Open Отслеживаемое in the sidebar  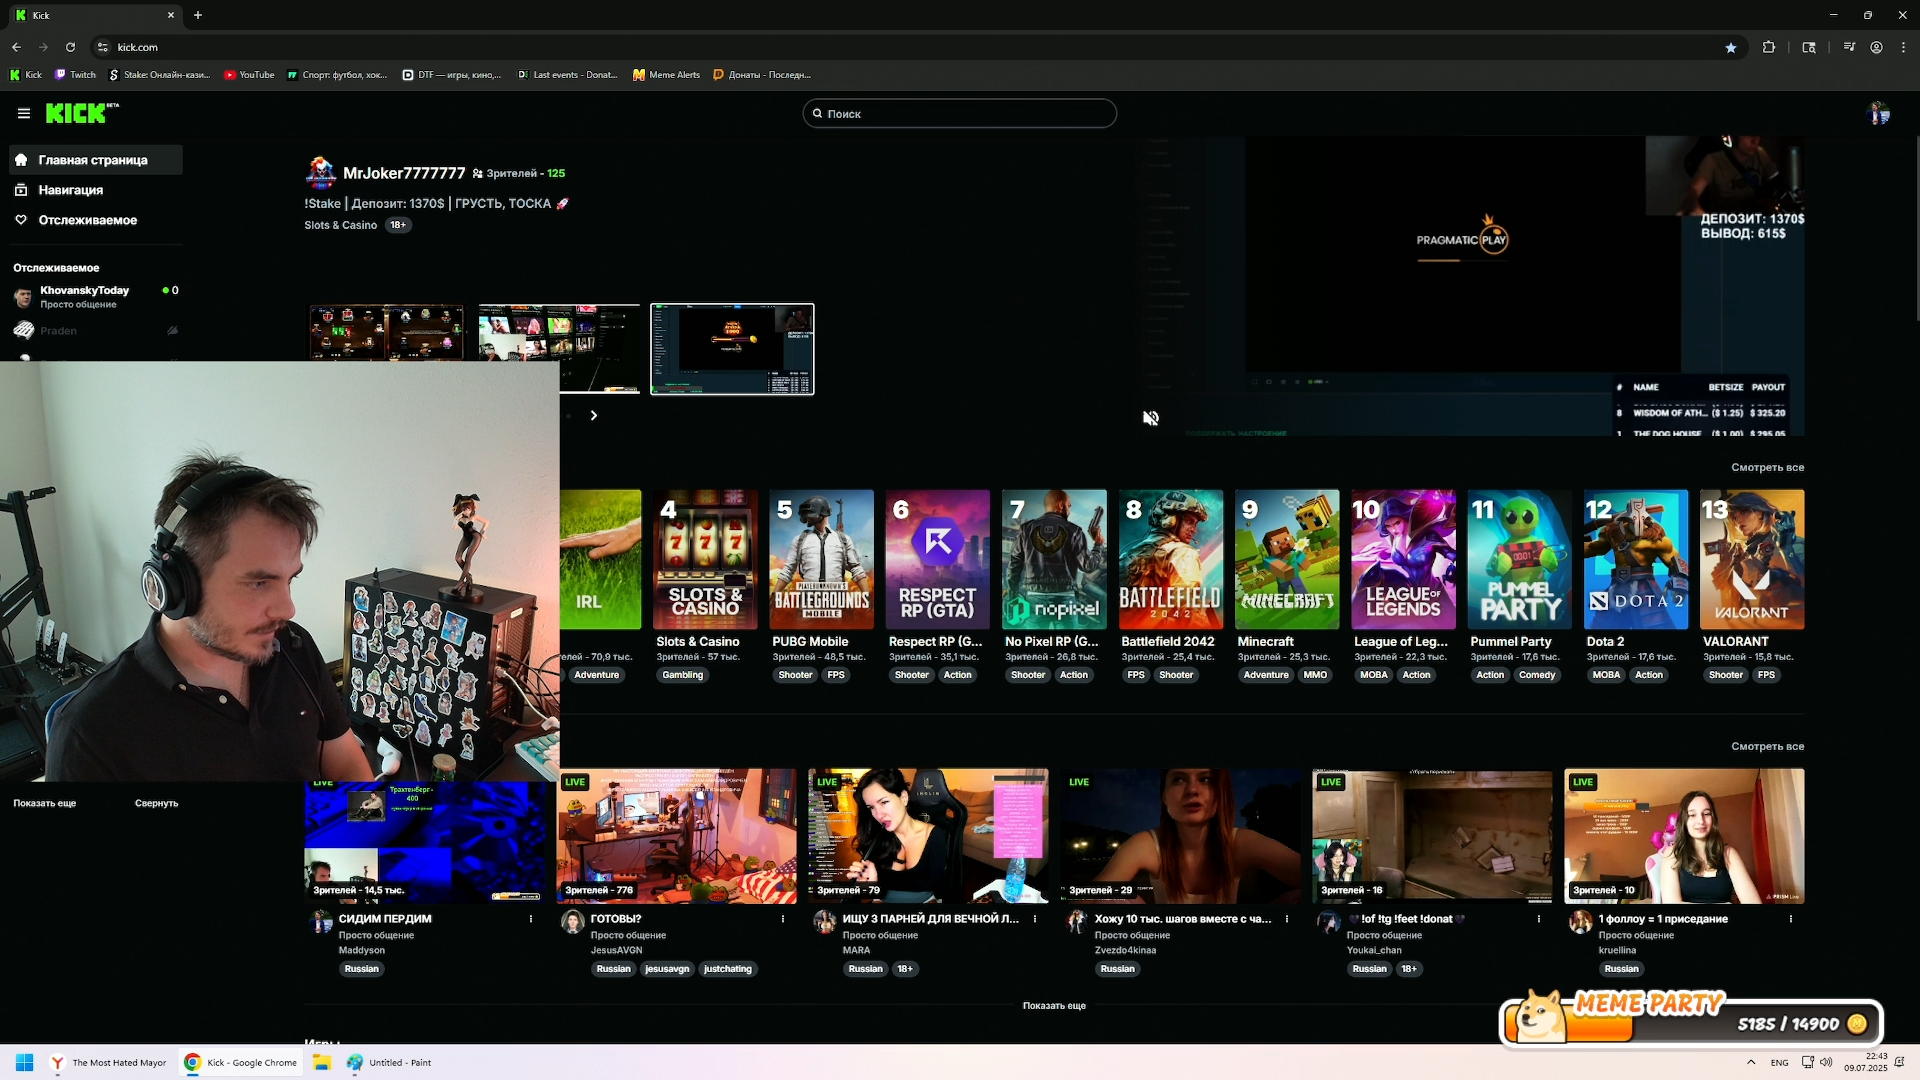tap(96, 220)
